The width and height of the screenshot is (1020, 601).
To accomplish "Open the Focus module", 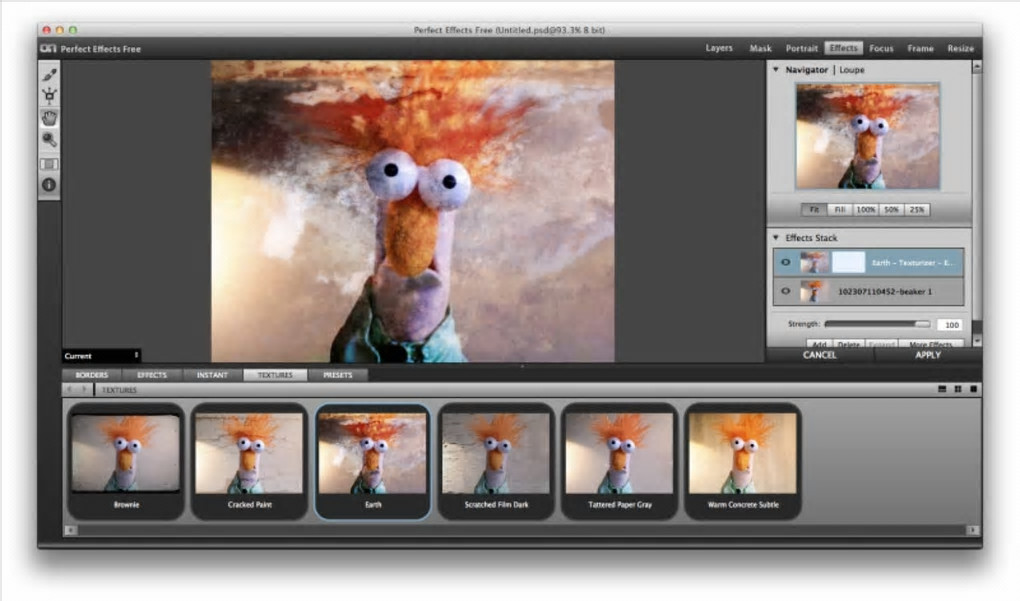I will (881, 48).
